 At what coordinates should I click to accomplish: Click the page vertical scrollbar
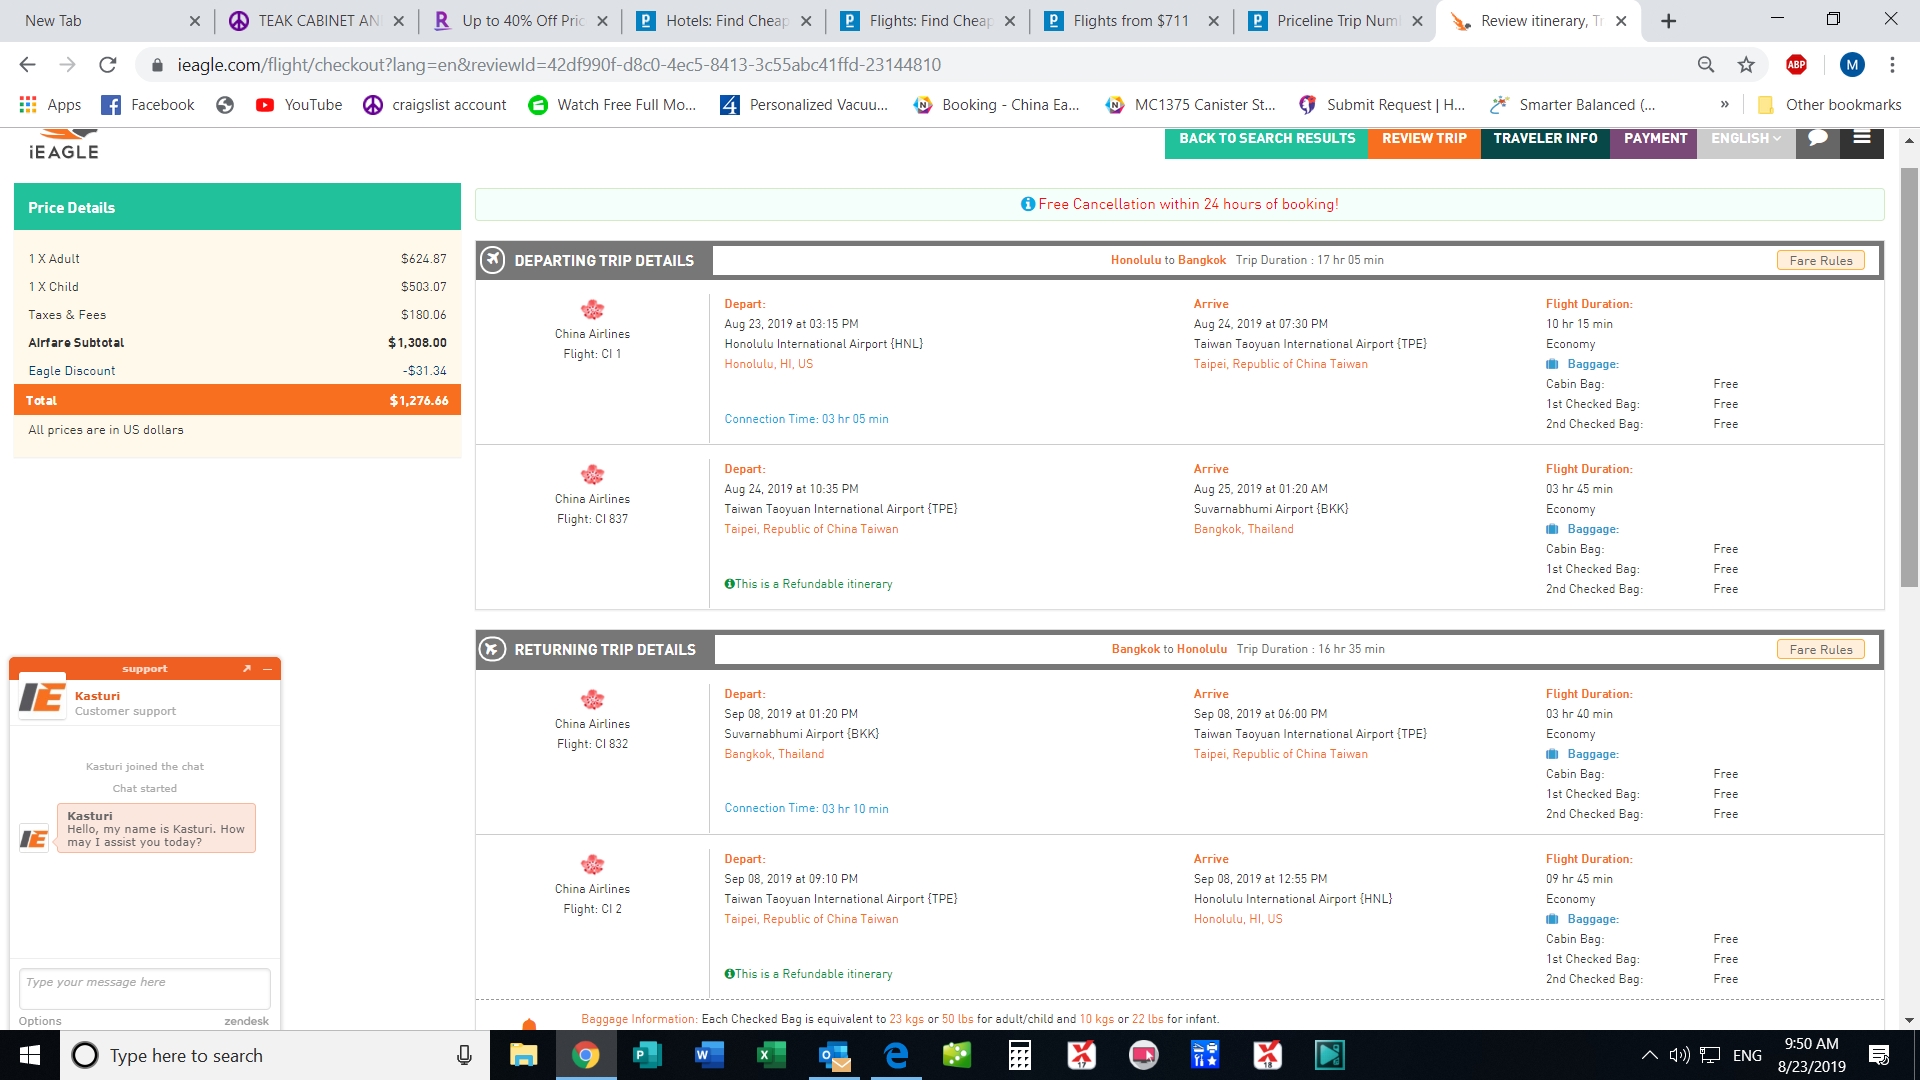(1909, 378)
